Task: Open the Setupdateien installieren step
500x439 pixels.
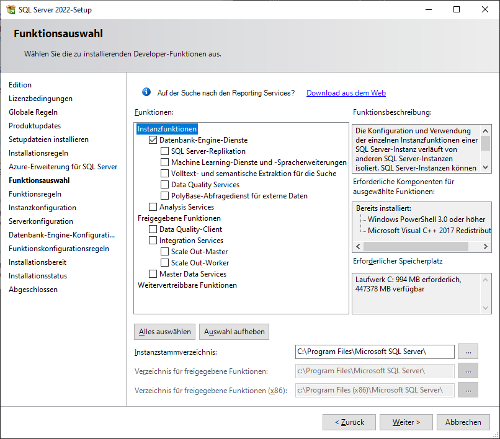Action: 48,139
